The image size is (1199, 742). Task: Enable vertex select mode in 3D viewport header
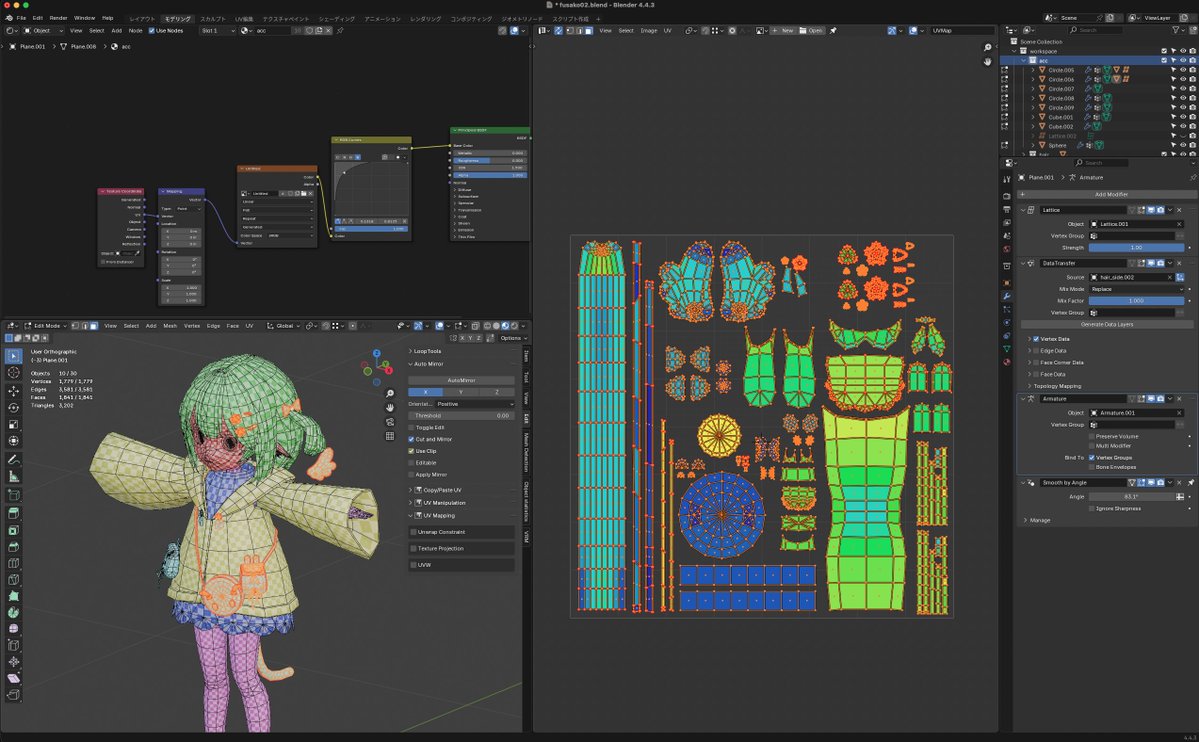[75, 326]
